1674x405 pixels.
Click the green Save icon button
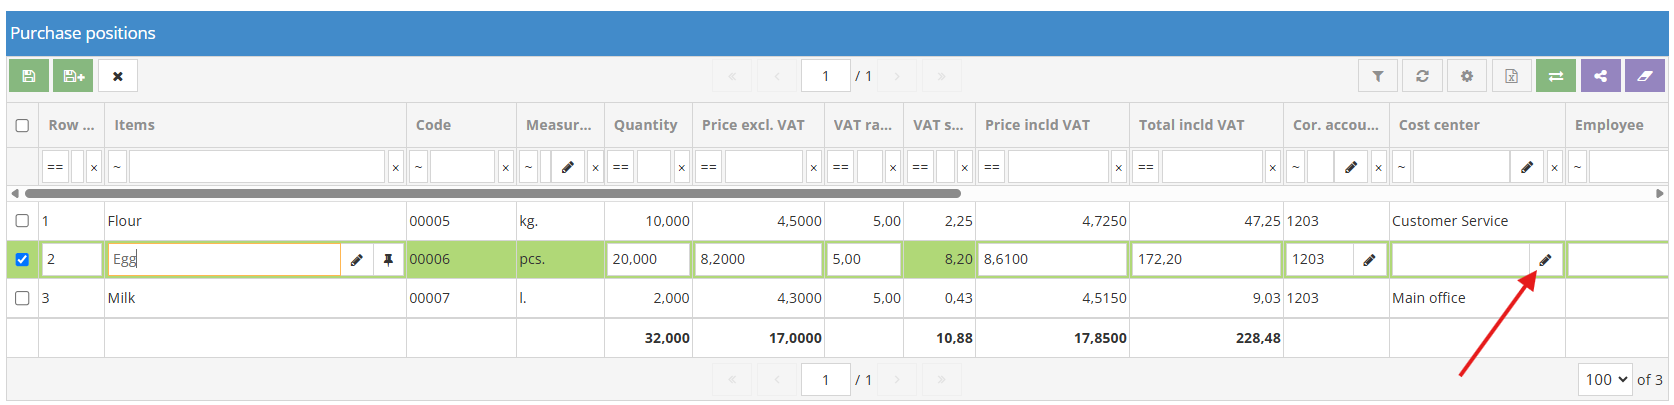[x=29, y=76]
